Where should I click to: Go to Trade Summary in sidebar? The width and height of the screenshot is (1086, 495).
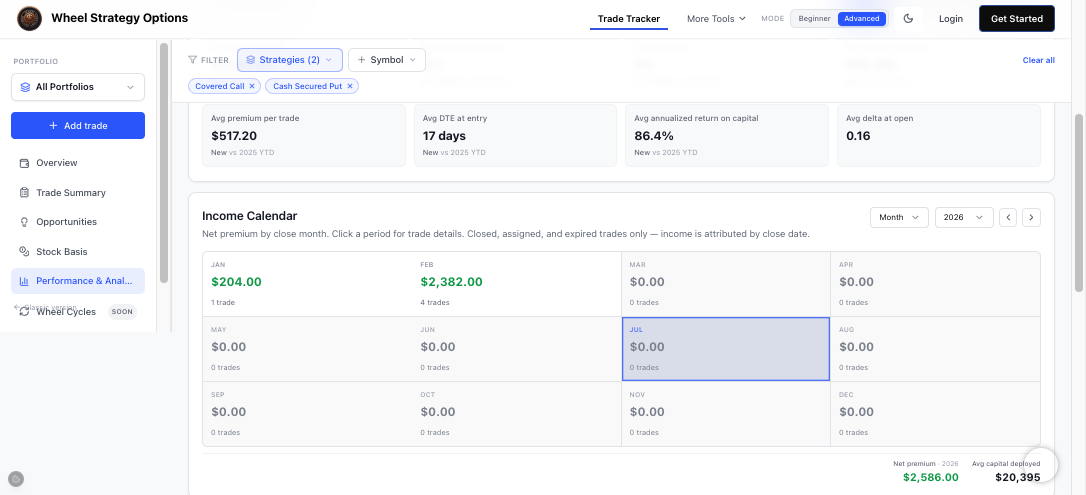pos(78,192)
